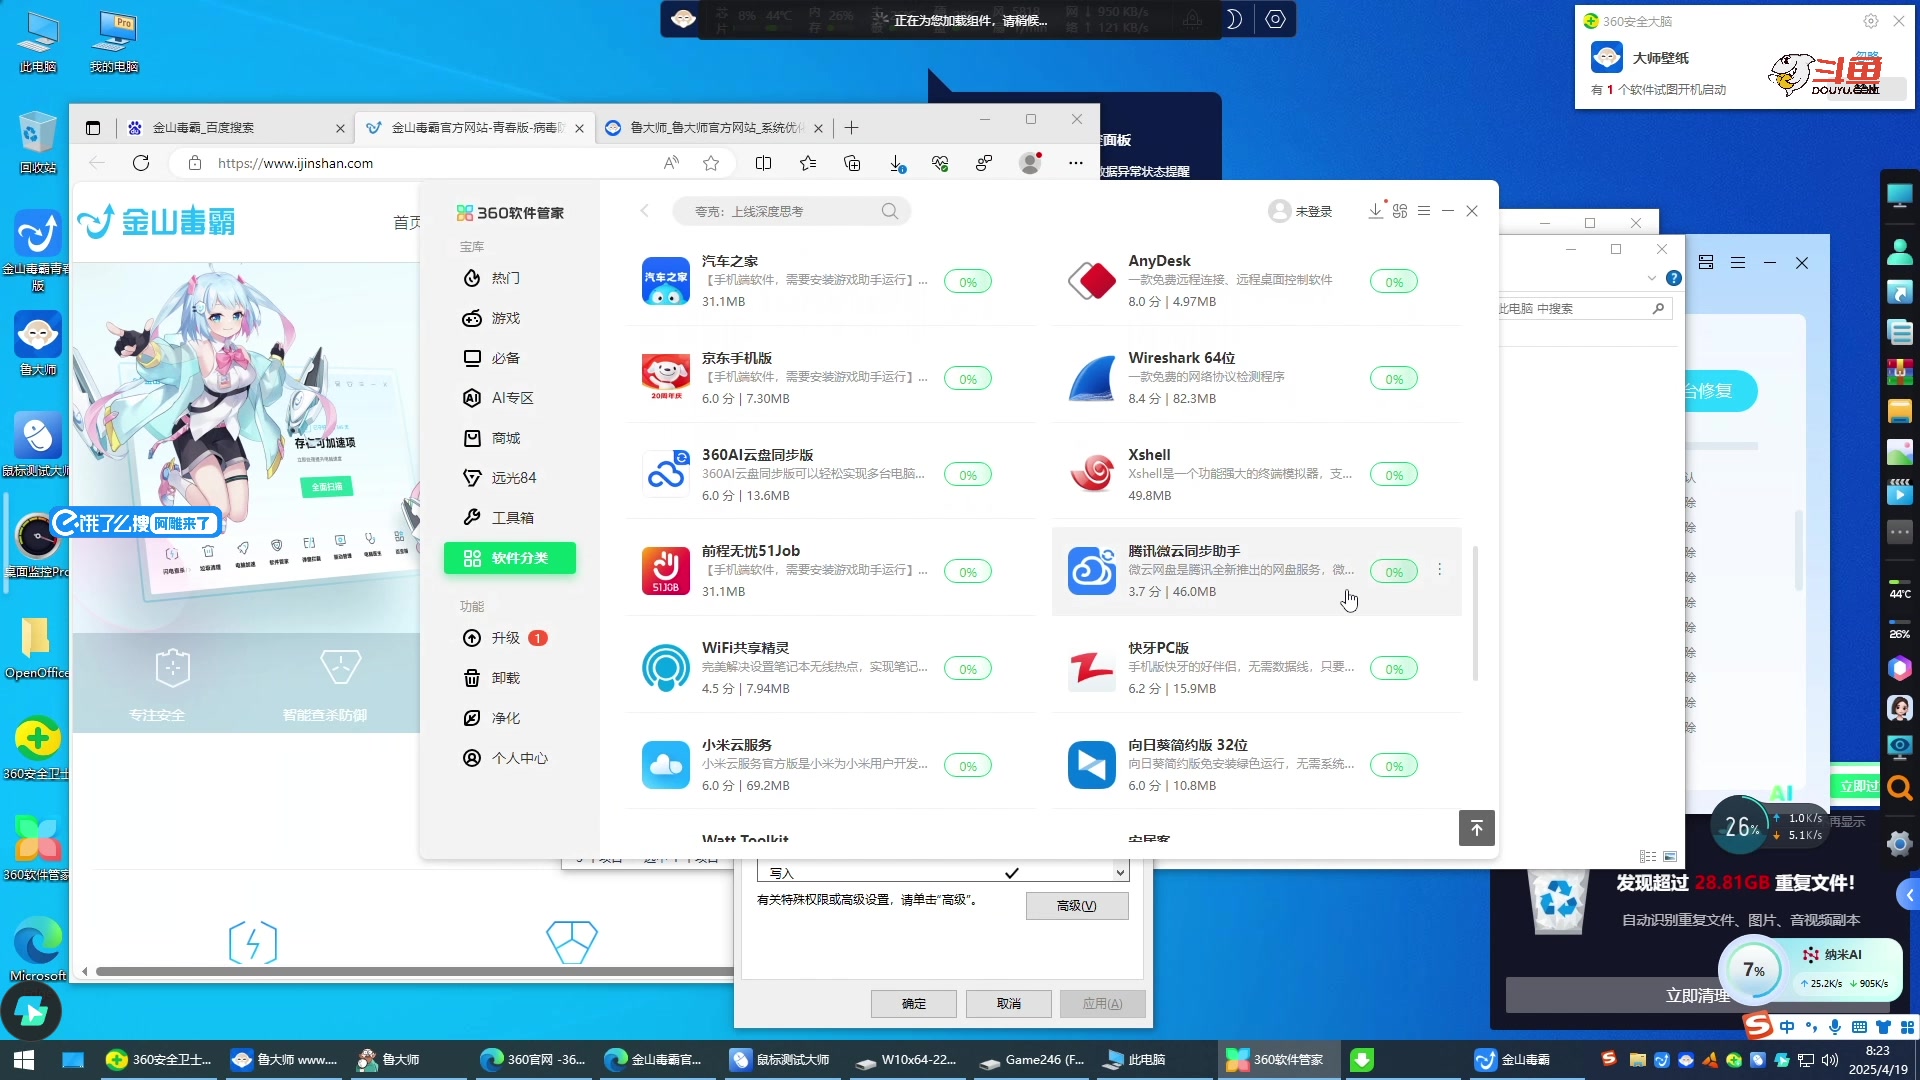Open 360安全卫士 from the taskbar

coord(160,1059)
